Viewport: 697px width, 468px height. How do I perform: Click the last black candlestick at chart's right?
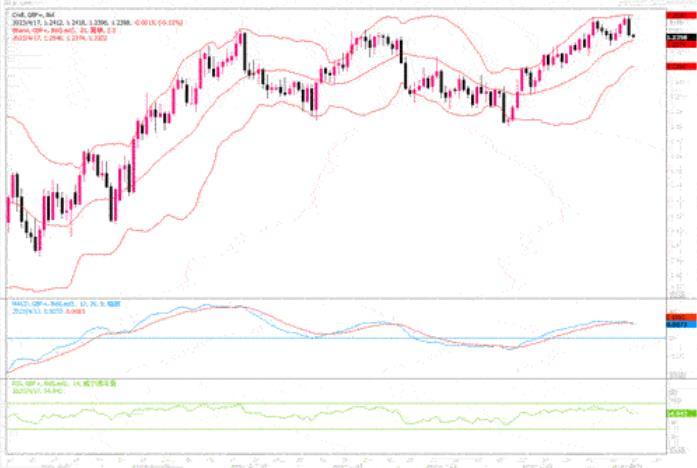pos(631,27)
